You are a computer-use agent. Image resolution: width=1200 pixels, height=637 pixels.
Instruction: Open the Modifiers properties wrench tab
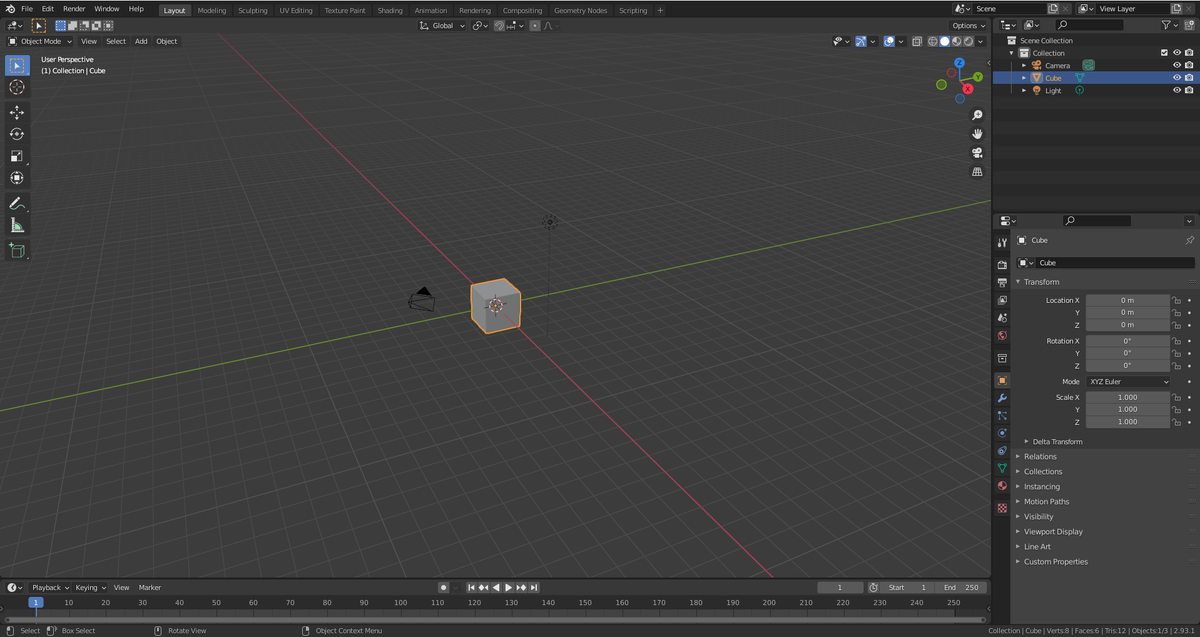pyautogui.click(x=1002, y=398)
